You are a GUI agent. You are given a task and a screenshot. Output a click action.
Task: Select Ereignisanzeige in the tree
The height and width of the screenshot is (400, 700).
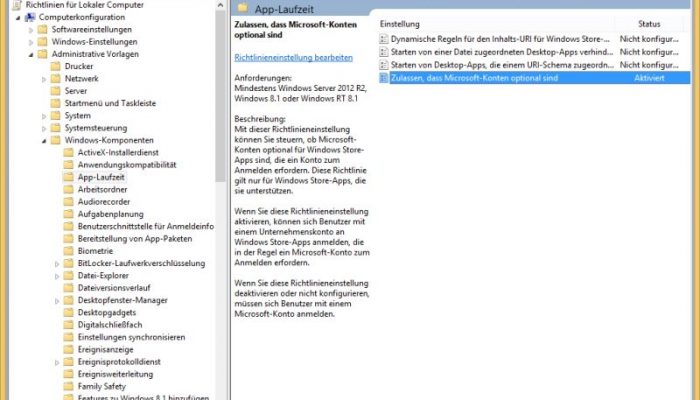tap(105, 350)
